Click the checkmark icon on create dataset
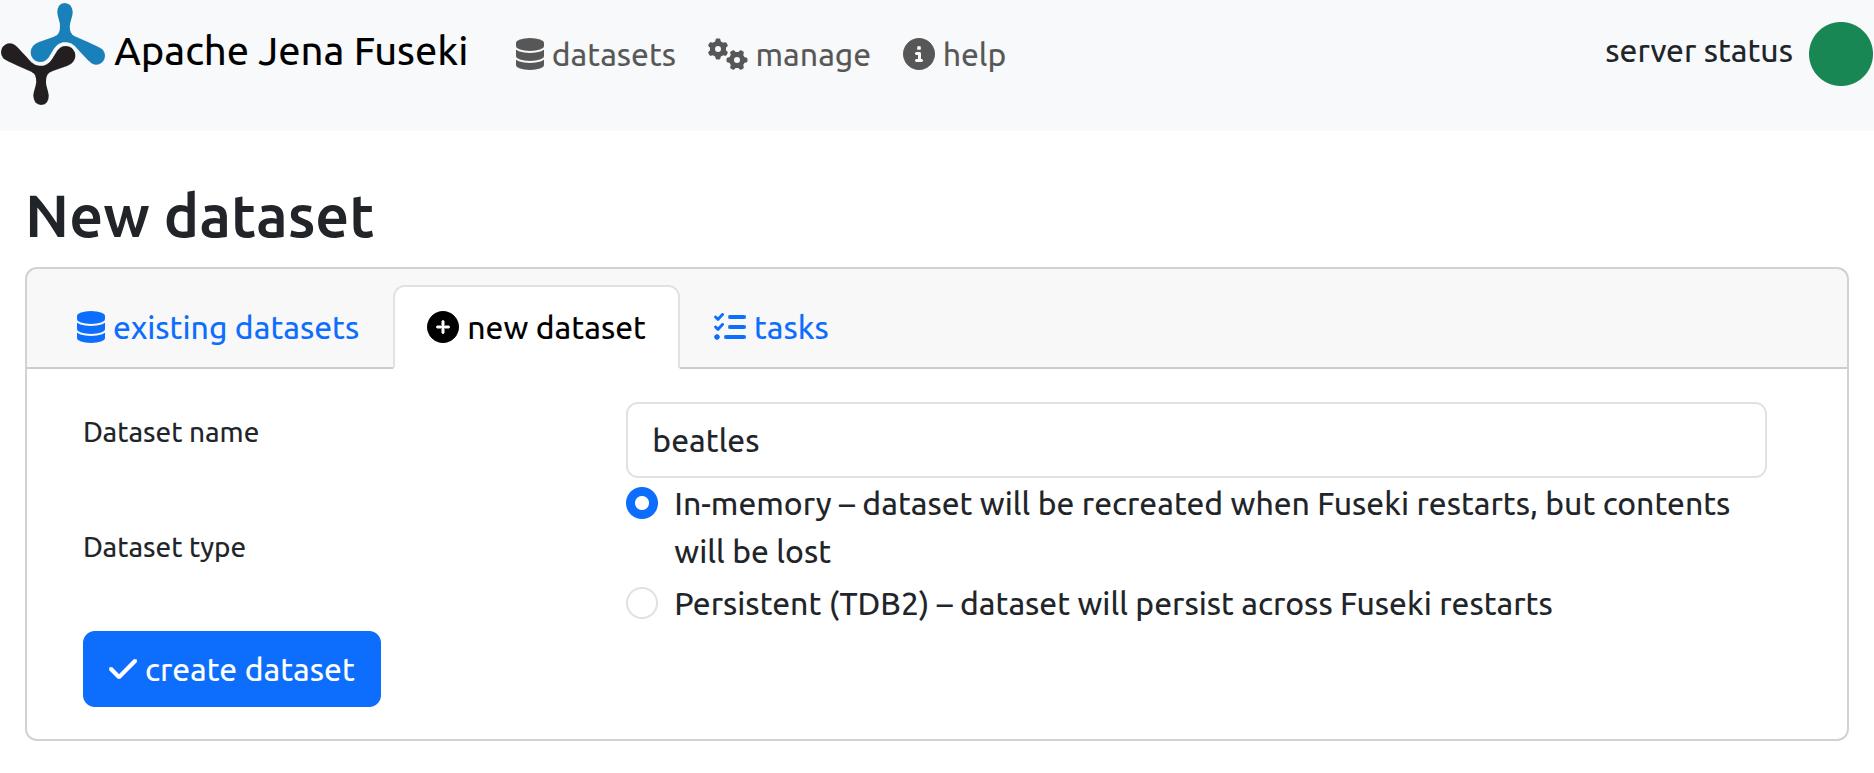This screenshot has width=1874, height=773. click(x=122, y=670)
